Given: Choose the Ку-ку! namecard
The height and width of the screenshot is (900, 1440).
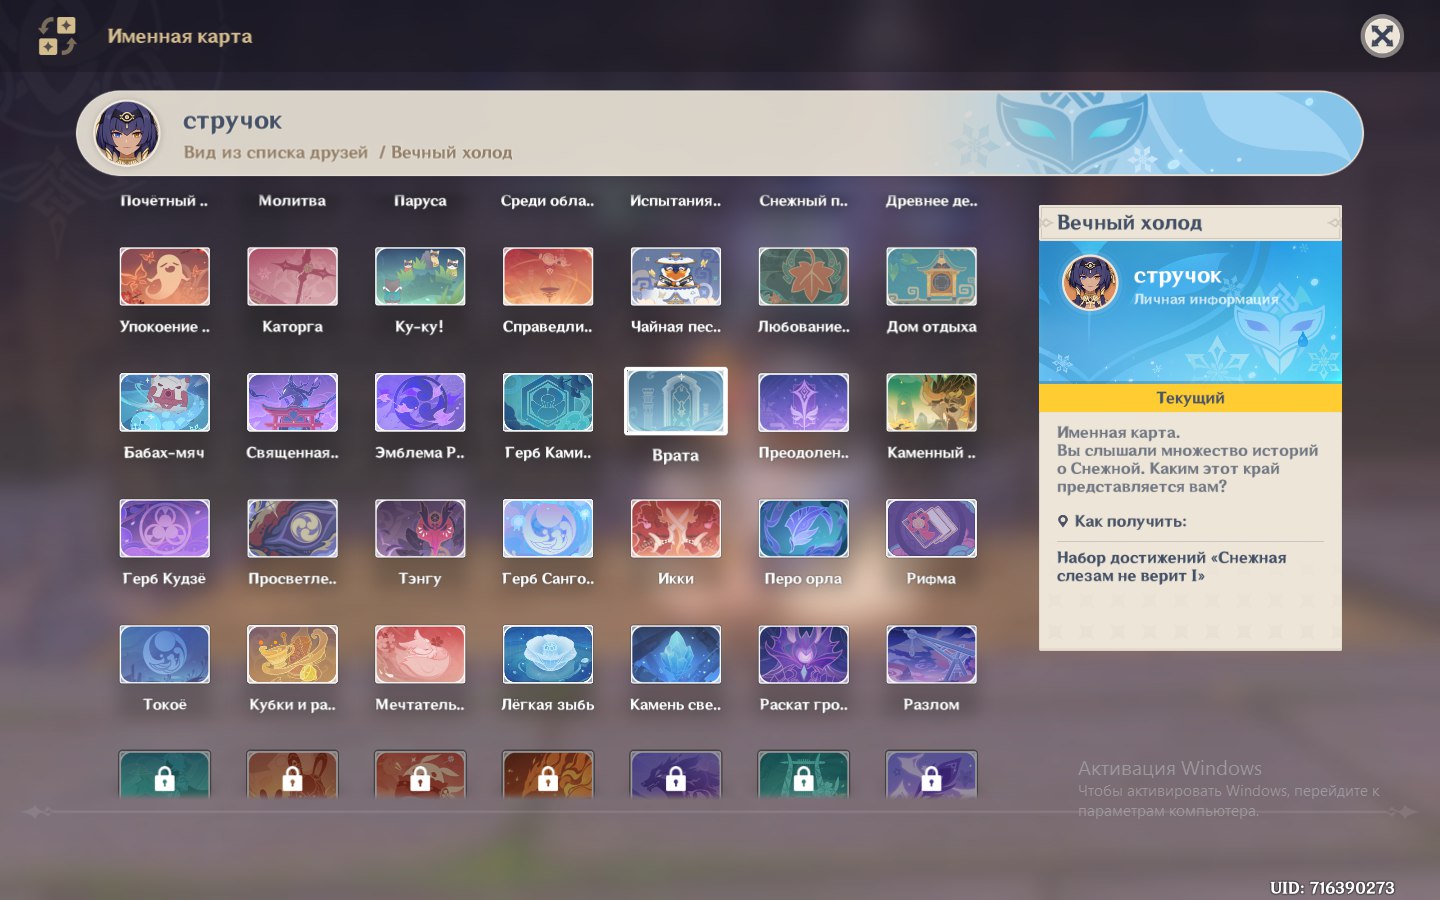Looking at the screenshot, I should pyautogui.click(x=420, y=277).
